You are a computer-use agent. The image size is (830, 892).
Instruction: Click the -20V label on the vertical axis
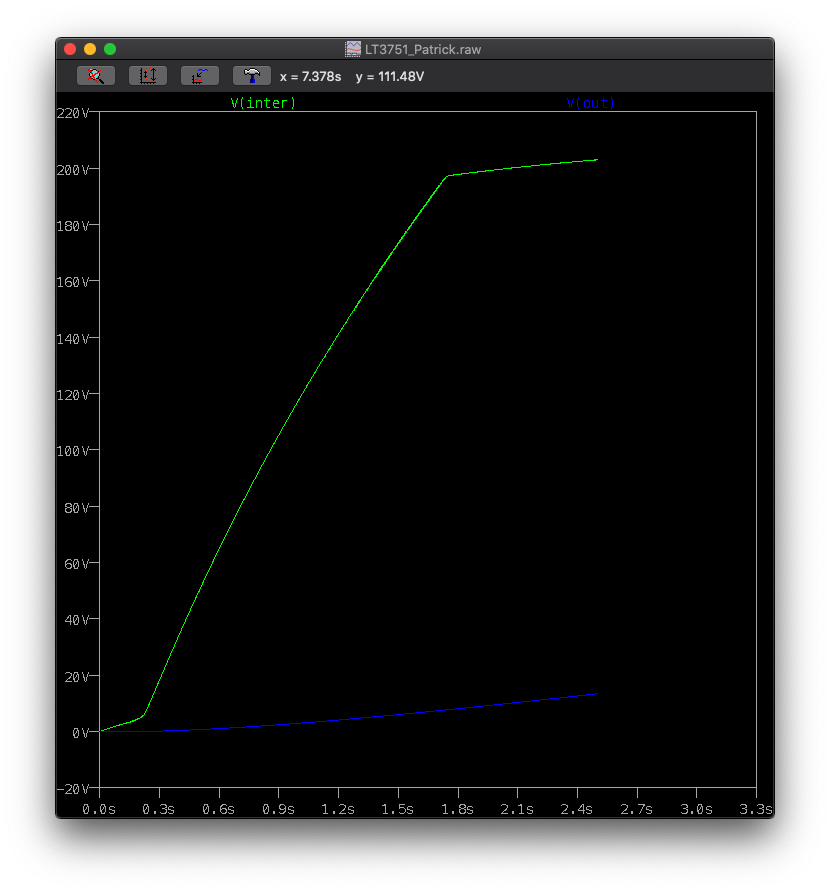tap(73, 789)
